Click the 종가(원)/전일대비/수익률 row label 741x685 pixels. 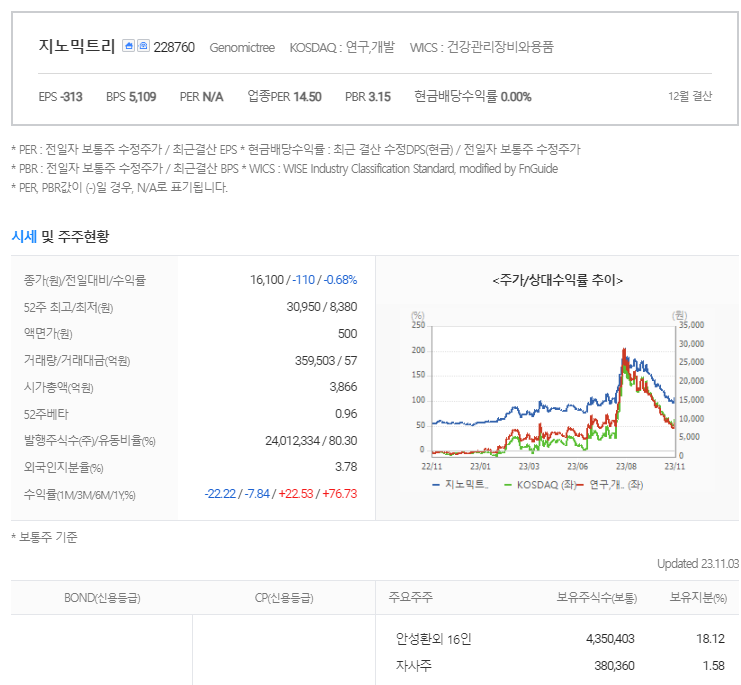pos(85,280)
